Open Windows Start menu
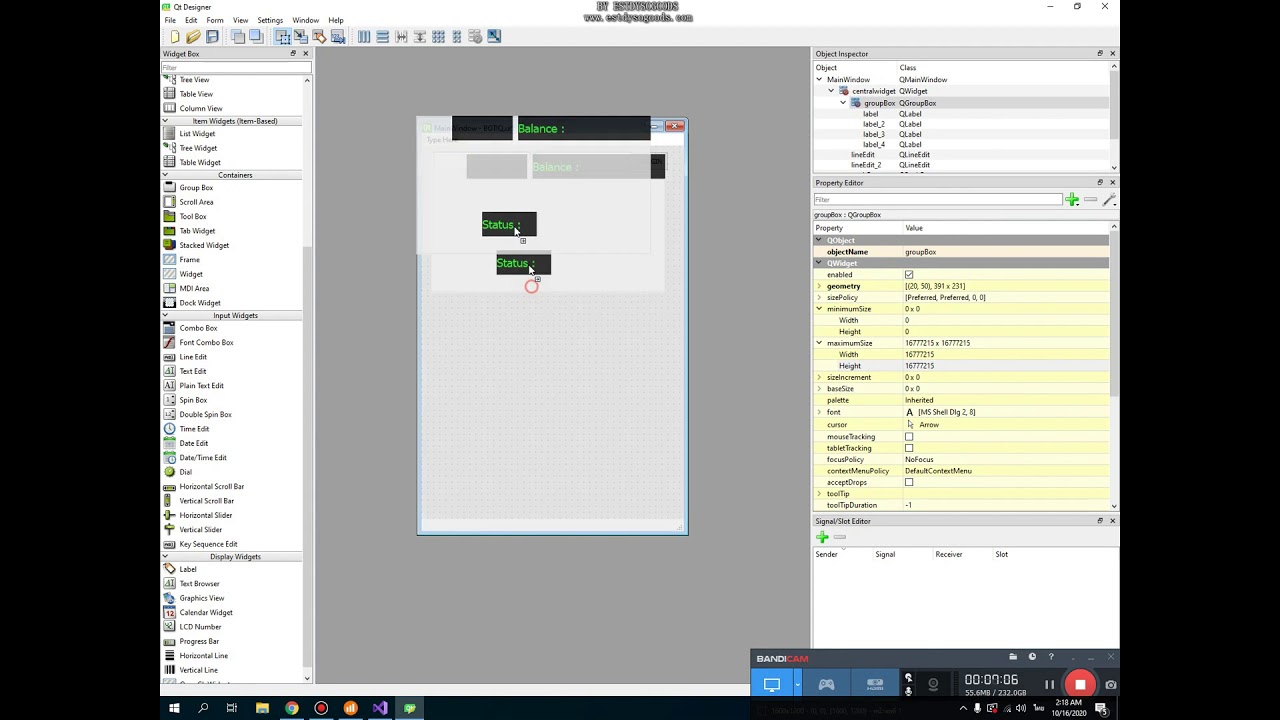The height and width of the screenshot is (720, 1280). point(174,708)
